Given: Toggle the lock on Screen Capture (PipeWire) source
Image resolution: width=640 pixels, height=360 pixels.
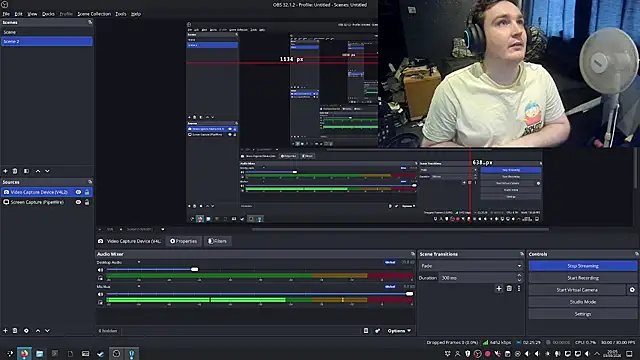Looking at the screenshot, I should [x=87, y=202].
